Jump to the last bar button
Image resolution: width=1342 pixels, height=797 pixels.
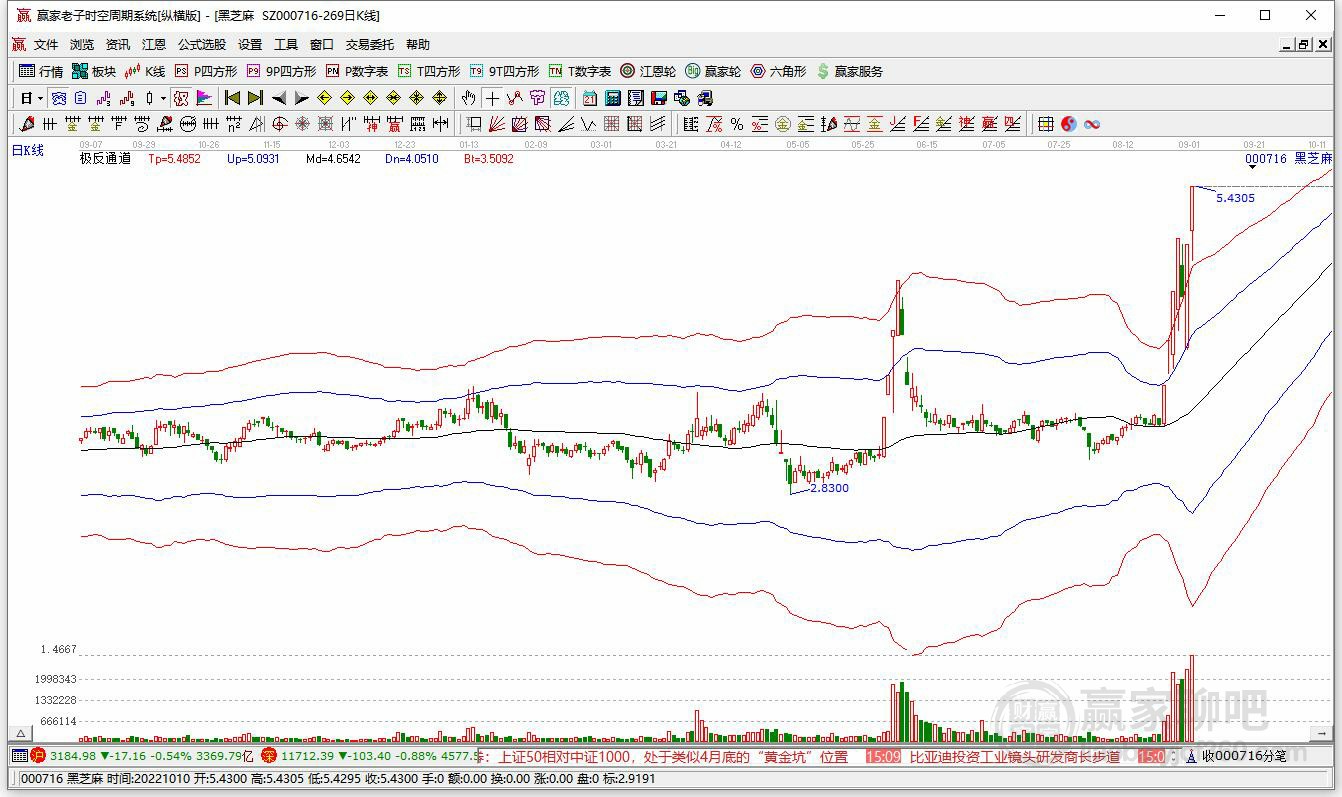pyautogui.click(x=255, y=98)
